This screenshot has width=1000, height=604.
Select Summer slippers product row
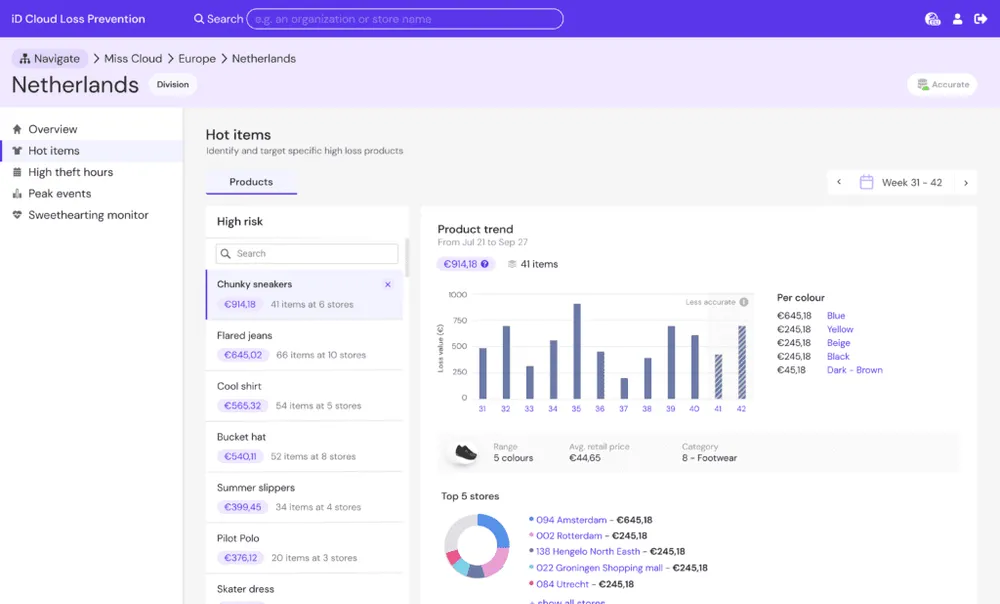(305, 497)
